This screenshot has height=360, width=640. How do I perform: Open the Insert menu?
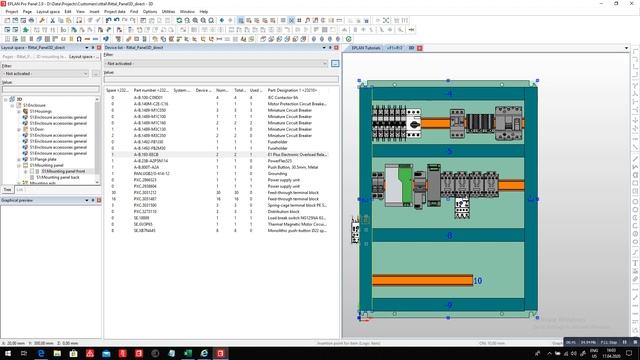pyautogui.click(x=94, y=12)
